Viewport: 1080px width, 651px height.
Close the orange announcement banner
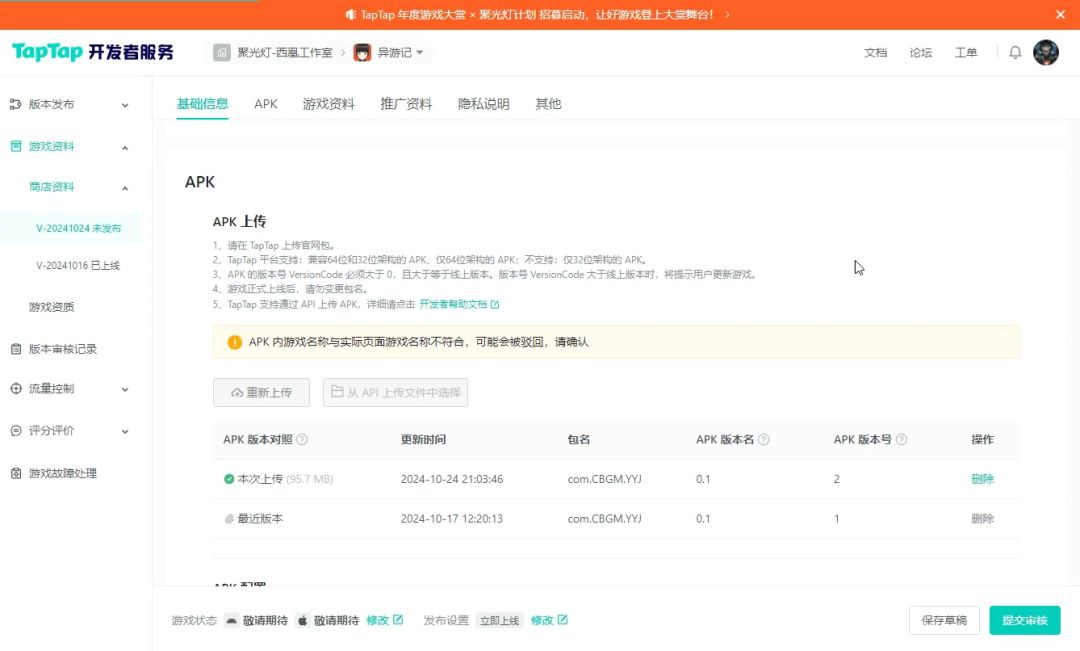[1061, 14]
